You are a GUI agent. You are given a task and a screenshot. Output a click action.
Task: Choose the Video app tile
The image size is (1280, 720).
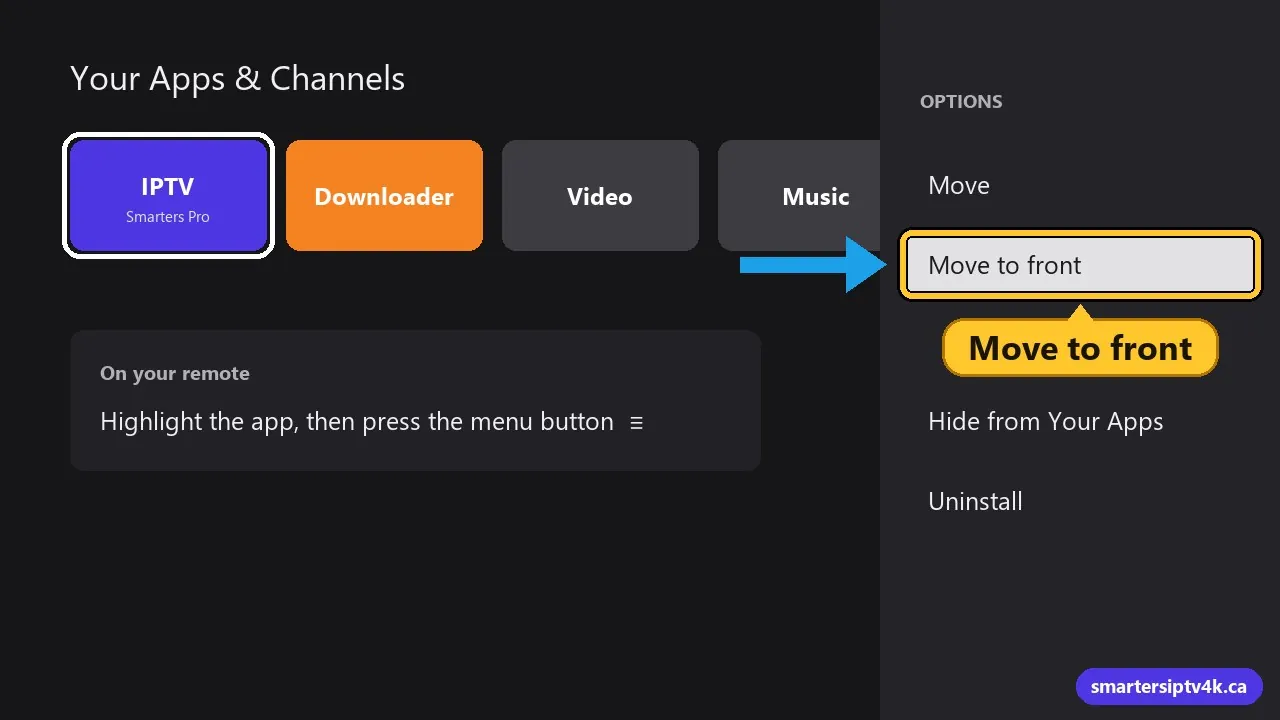pos(600,196)
